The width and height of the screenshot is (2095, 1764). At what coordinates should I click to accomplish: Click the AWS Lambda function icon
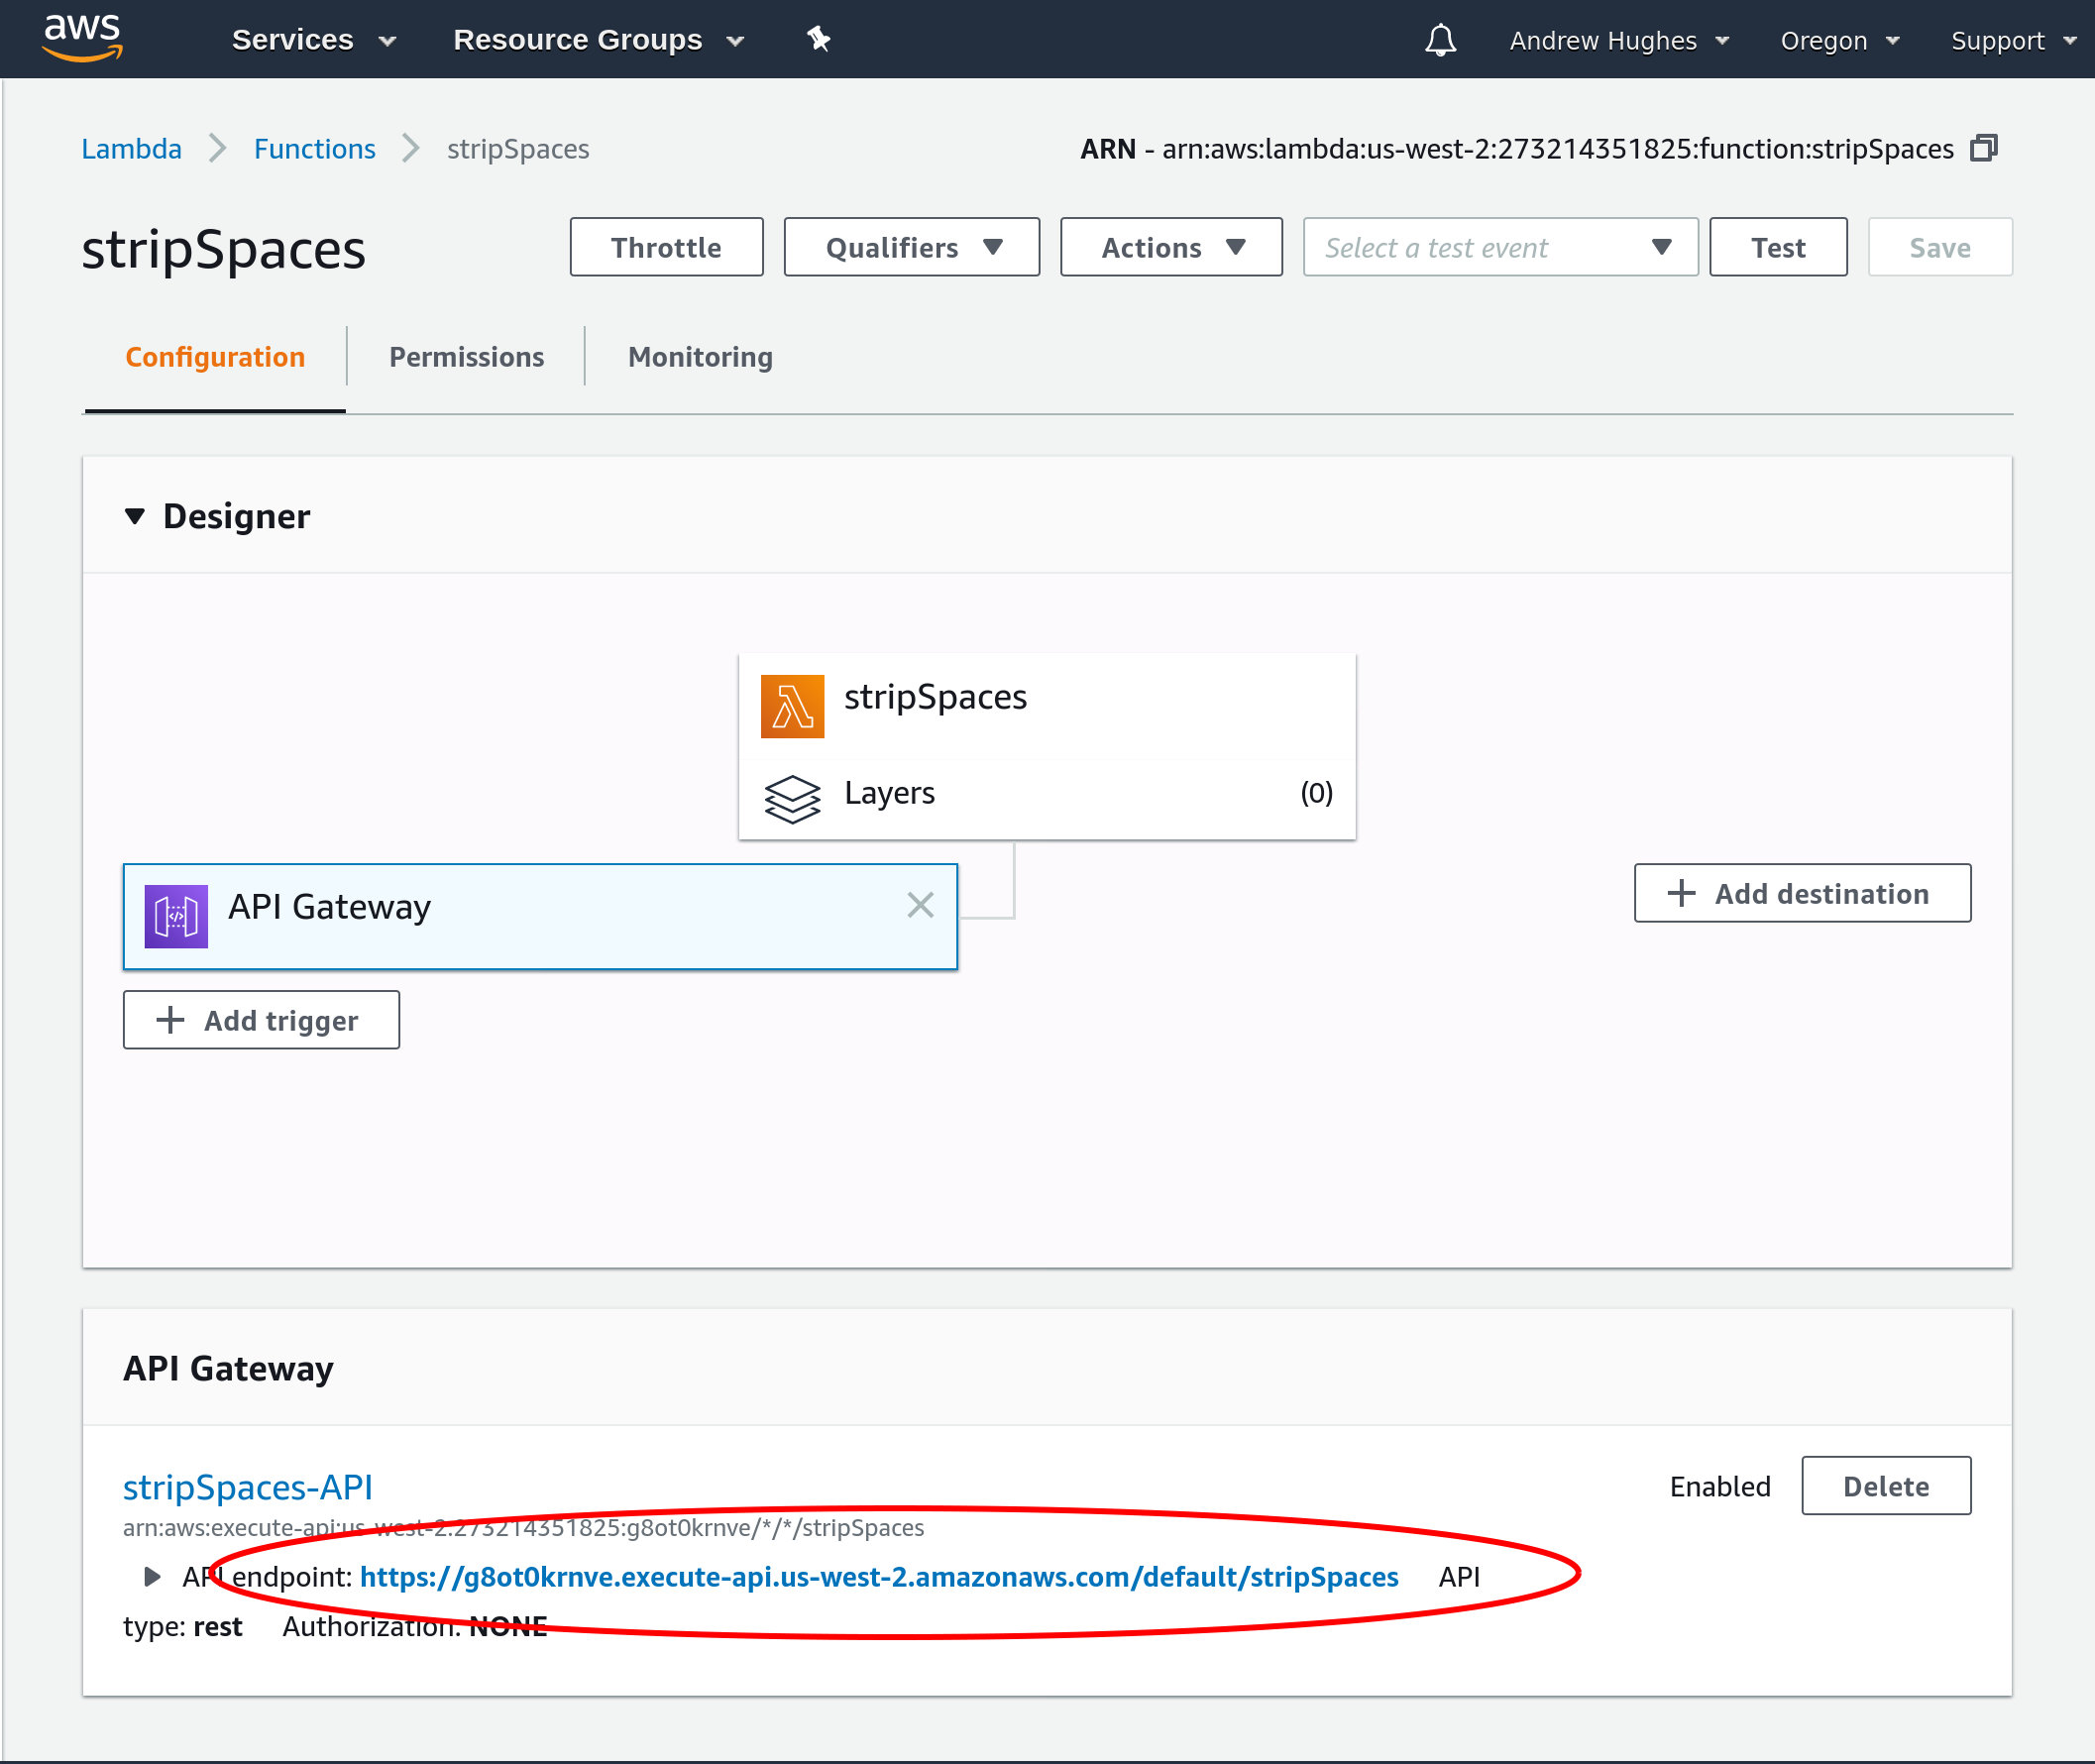pos(791,697)
